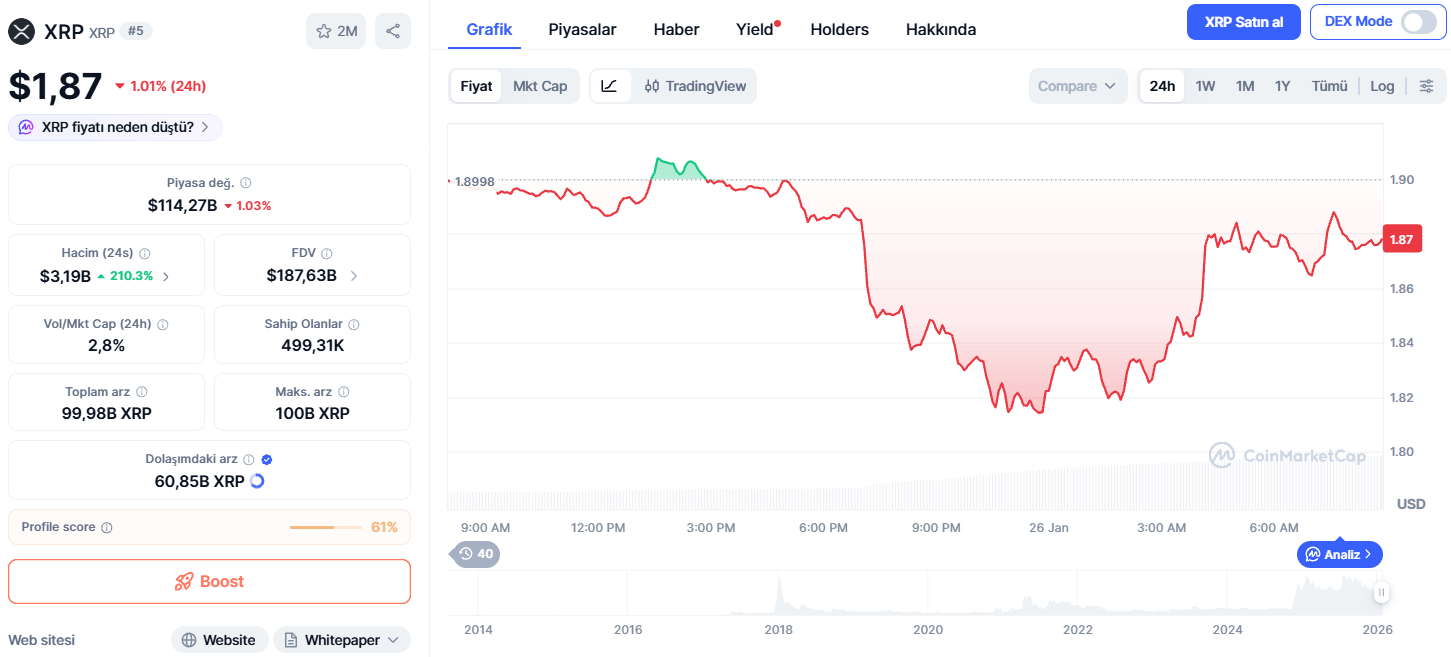
Task: Click the info icon beside Sahip Olanlar
Action: pos(354,324)
